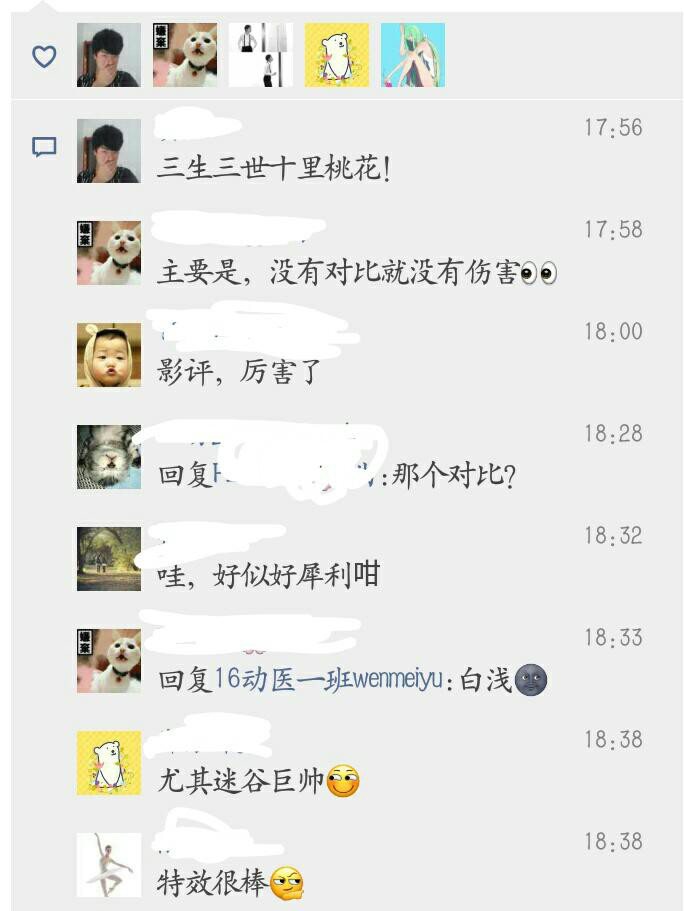The width and height of the screenshot is (684, 911).
Task: Open the yellow polar bear liker avatar
Action: pyautogui.click(x=337, y=55)
